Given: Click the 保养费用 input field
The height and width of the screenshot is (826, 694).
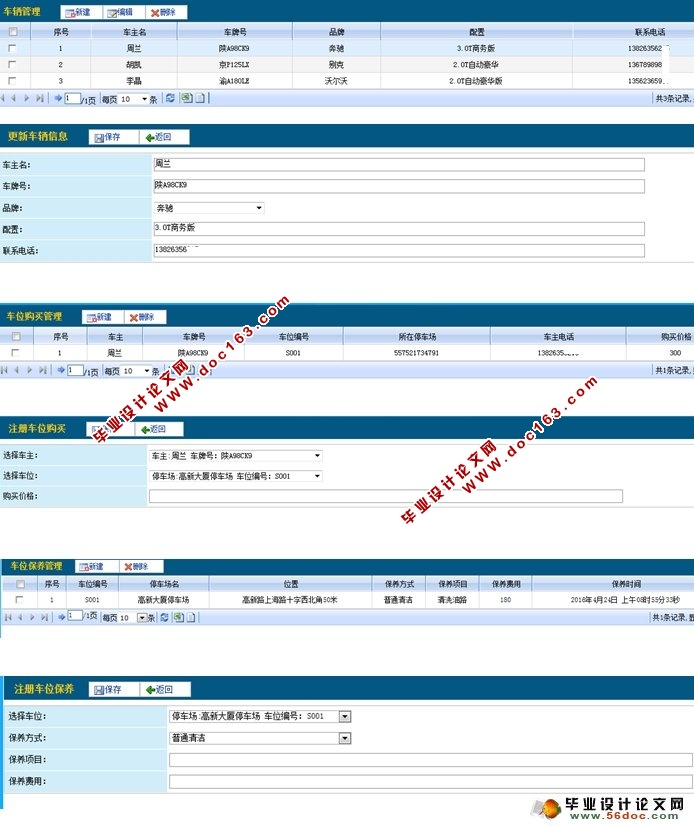Looking at the screenshot, I should 431,781.
